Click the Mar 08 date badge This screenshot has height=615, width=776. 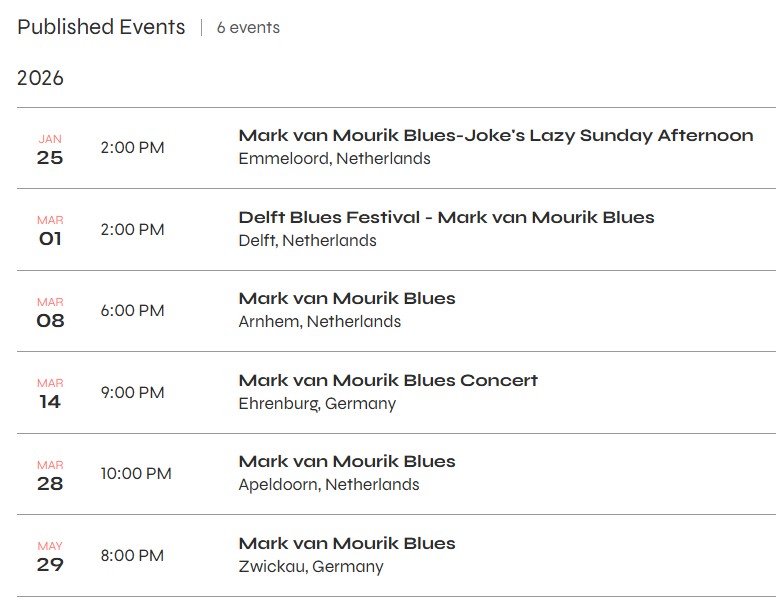(x=50, y=312)
